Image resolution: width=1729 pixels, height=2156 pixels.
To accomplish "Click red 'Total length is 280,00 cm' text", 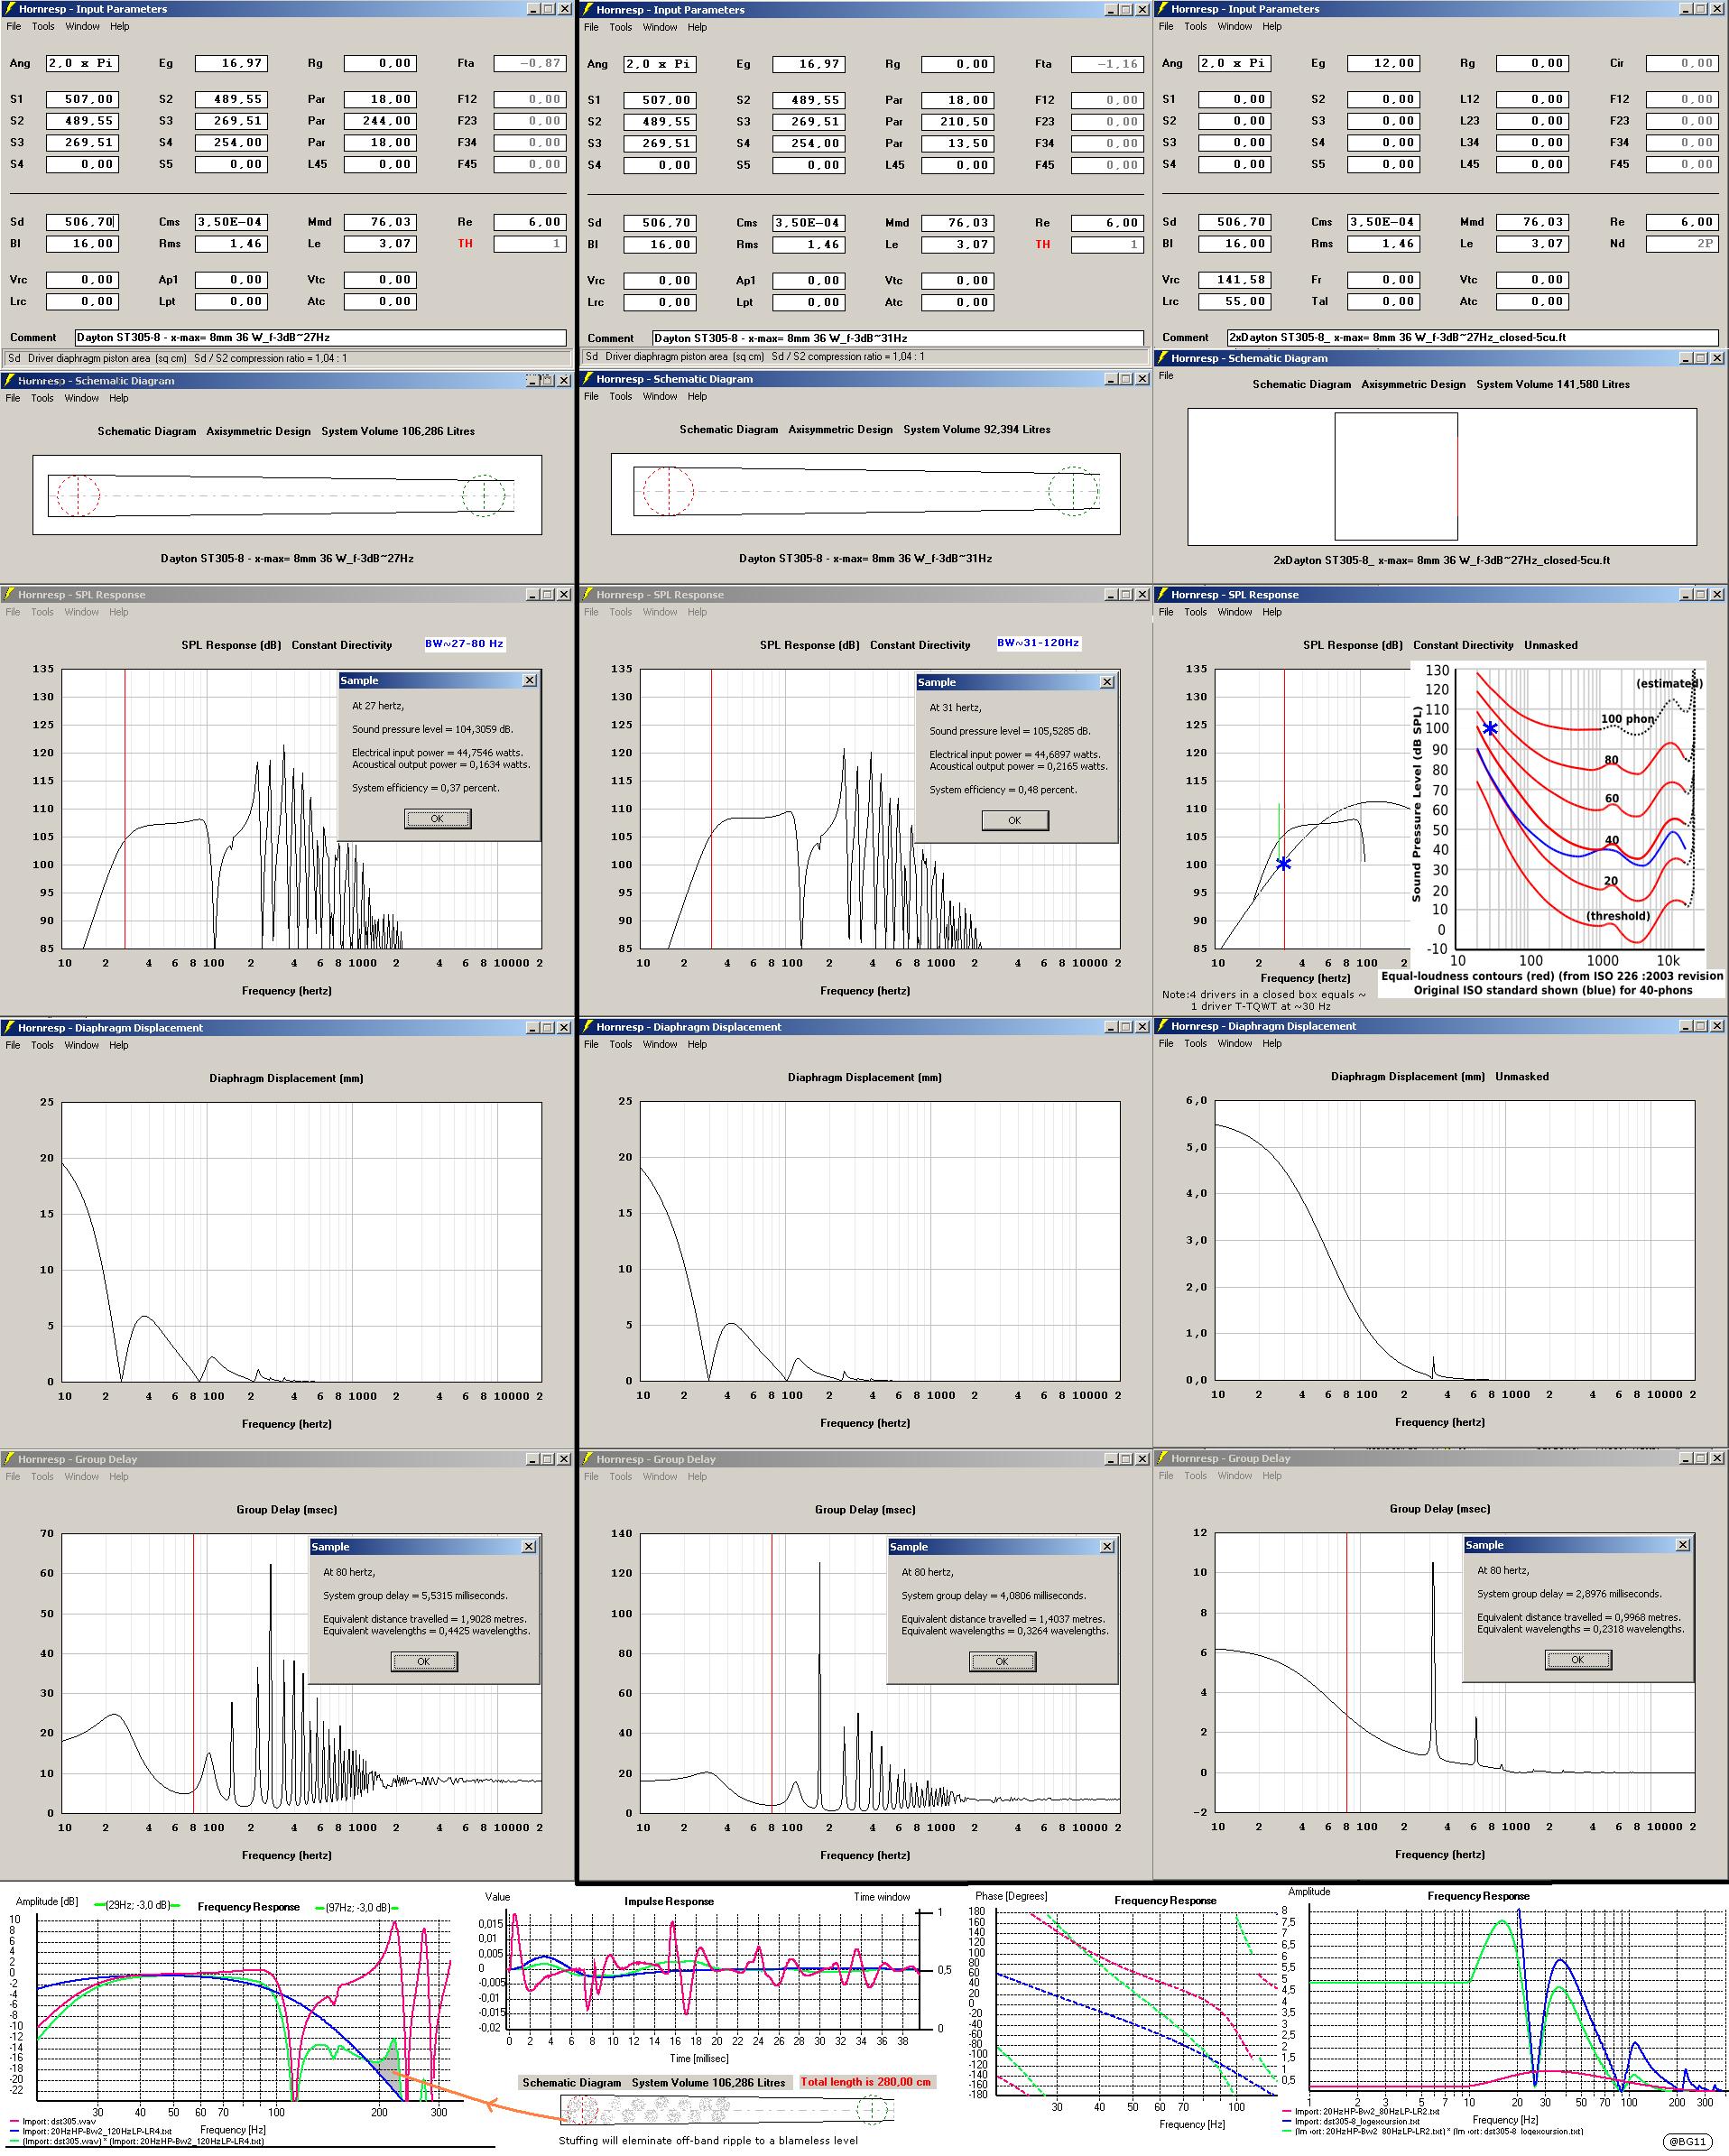I will click(866, 2081).
